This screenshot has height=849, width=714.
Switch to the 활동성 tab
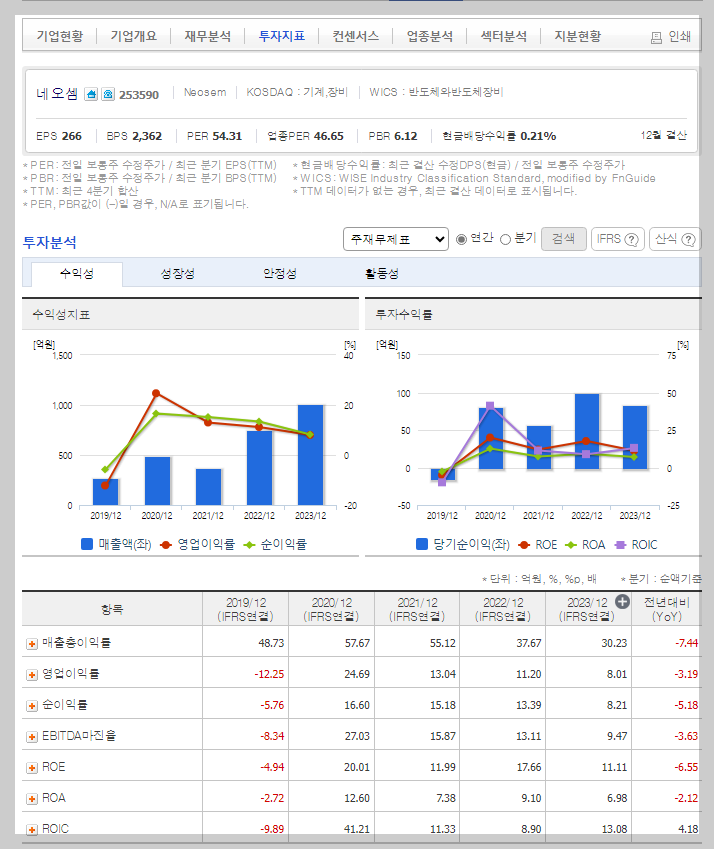382,274
